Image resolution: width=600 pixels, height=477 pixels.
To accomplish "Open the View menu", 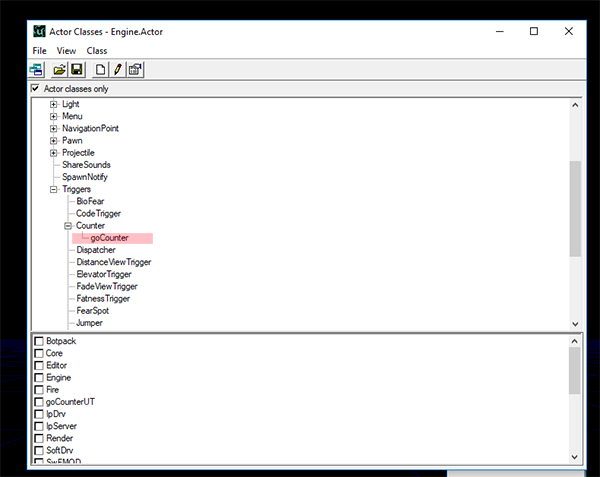I will (66, 51).
